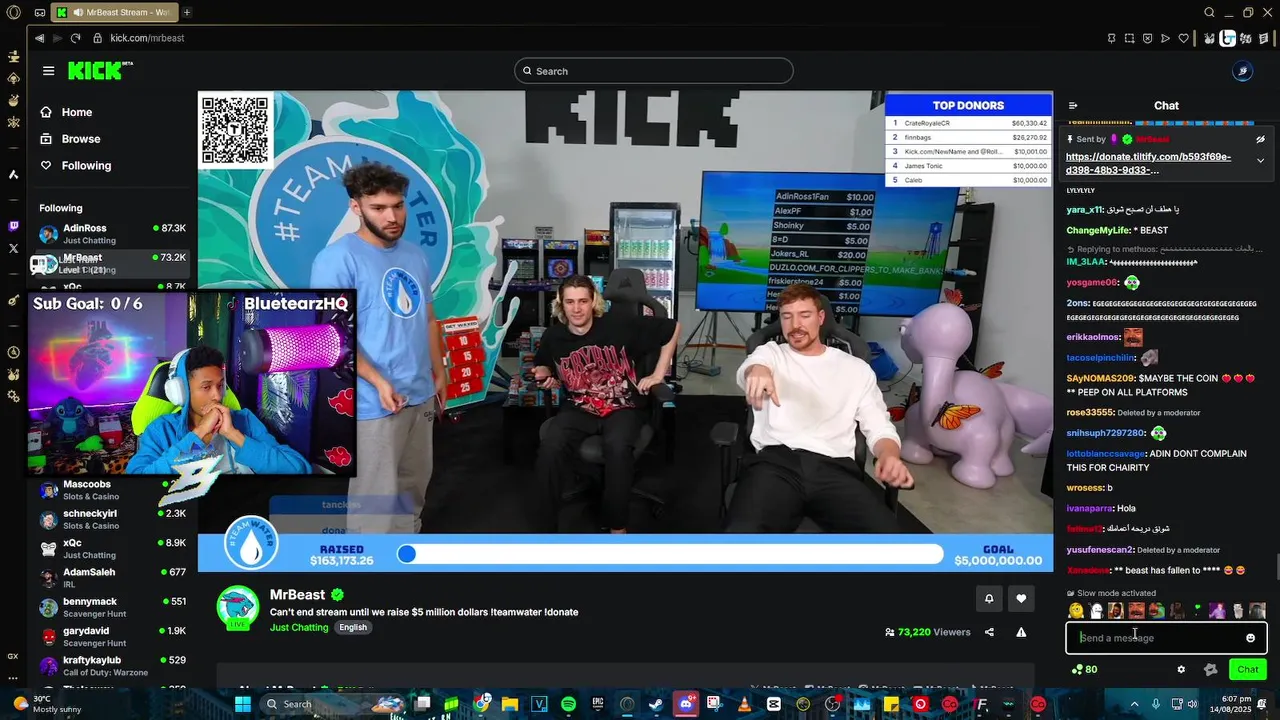1280x720 pixels.
Task: Open the pinned donate.tiltify.com link
Action: [x=1148, y=163]
